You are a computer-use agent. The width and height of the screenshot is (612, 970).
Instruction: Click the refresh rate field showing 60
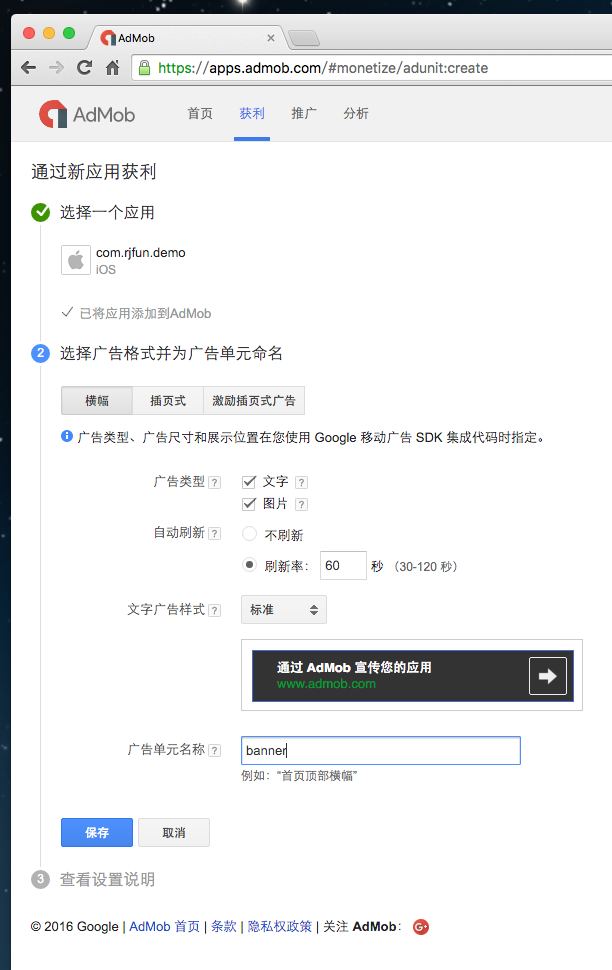[343, 565]
